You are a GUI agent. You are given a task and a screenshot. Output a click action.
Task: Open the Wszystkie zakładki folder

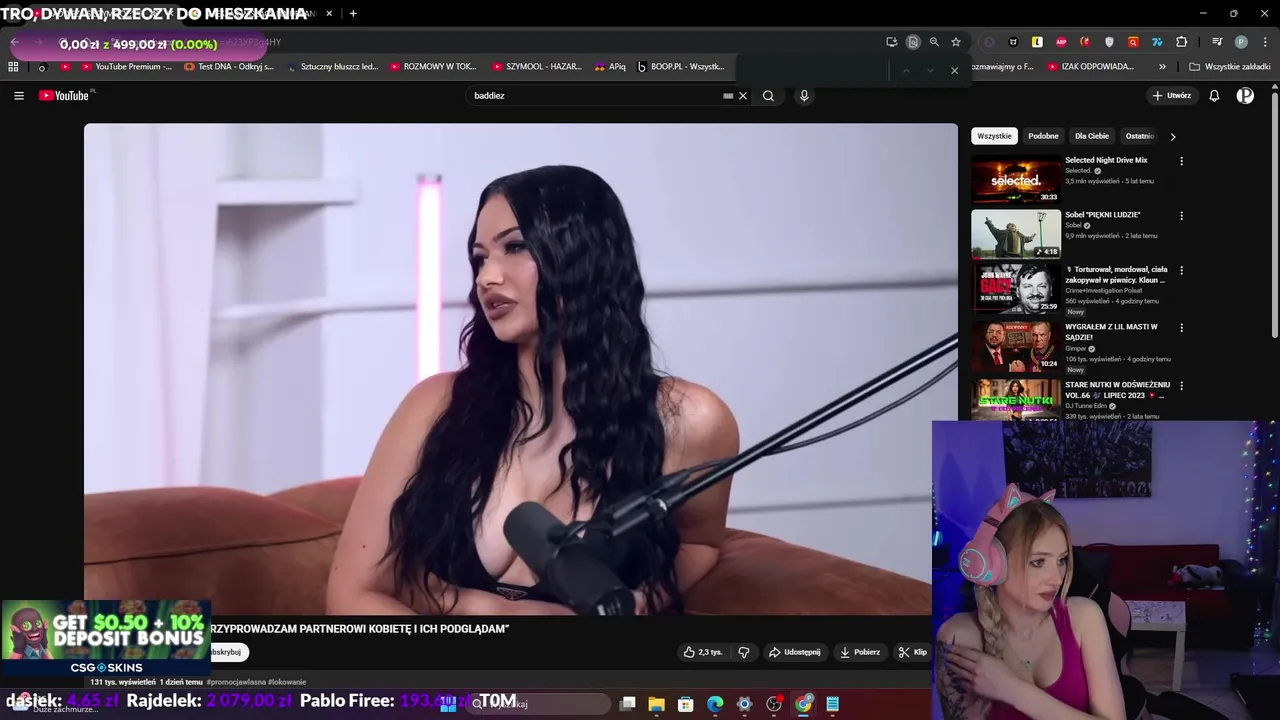(x=1230, y=67)
